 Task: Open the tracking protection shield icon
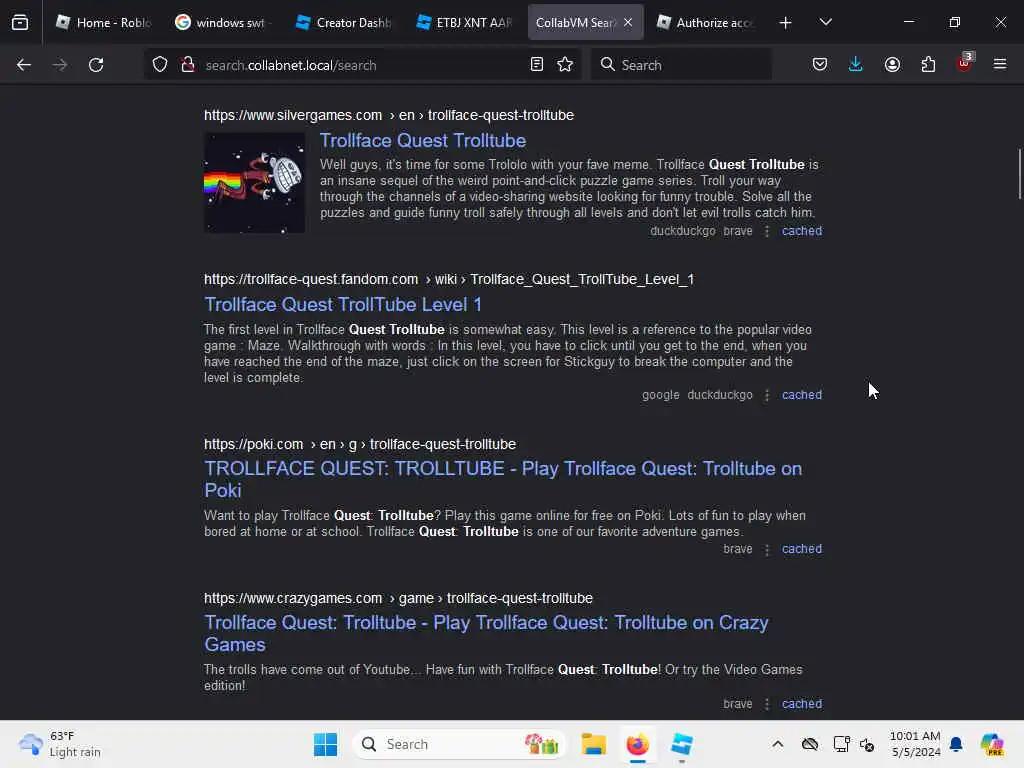coord(160,65)
